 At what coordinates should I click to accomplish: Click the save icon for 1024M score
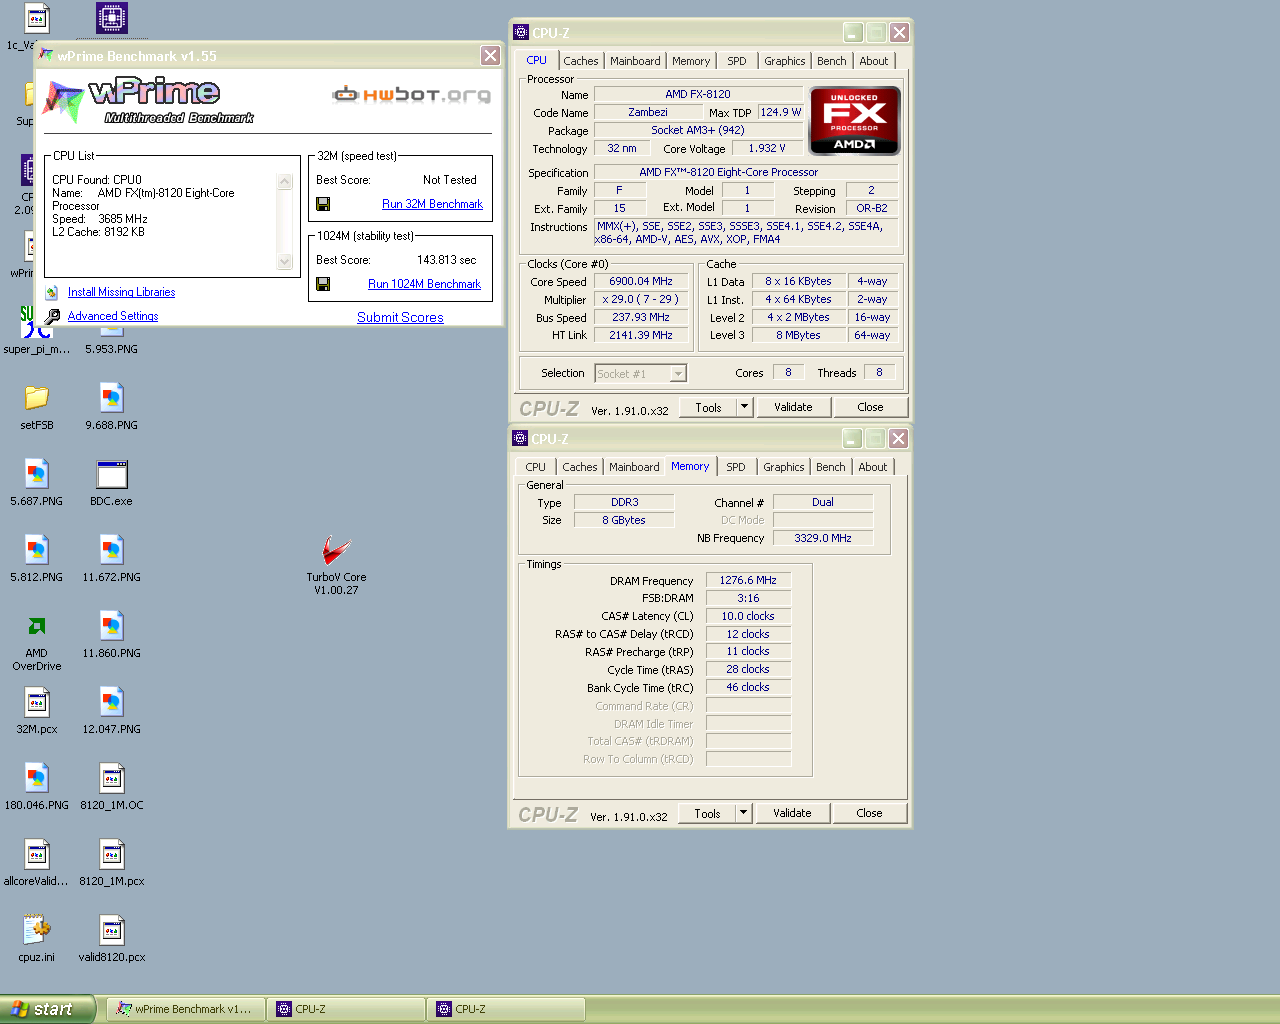[323, 284]
